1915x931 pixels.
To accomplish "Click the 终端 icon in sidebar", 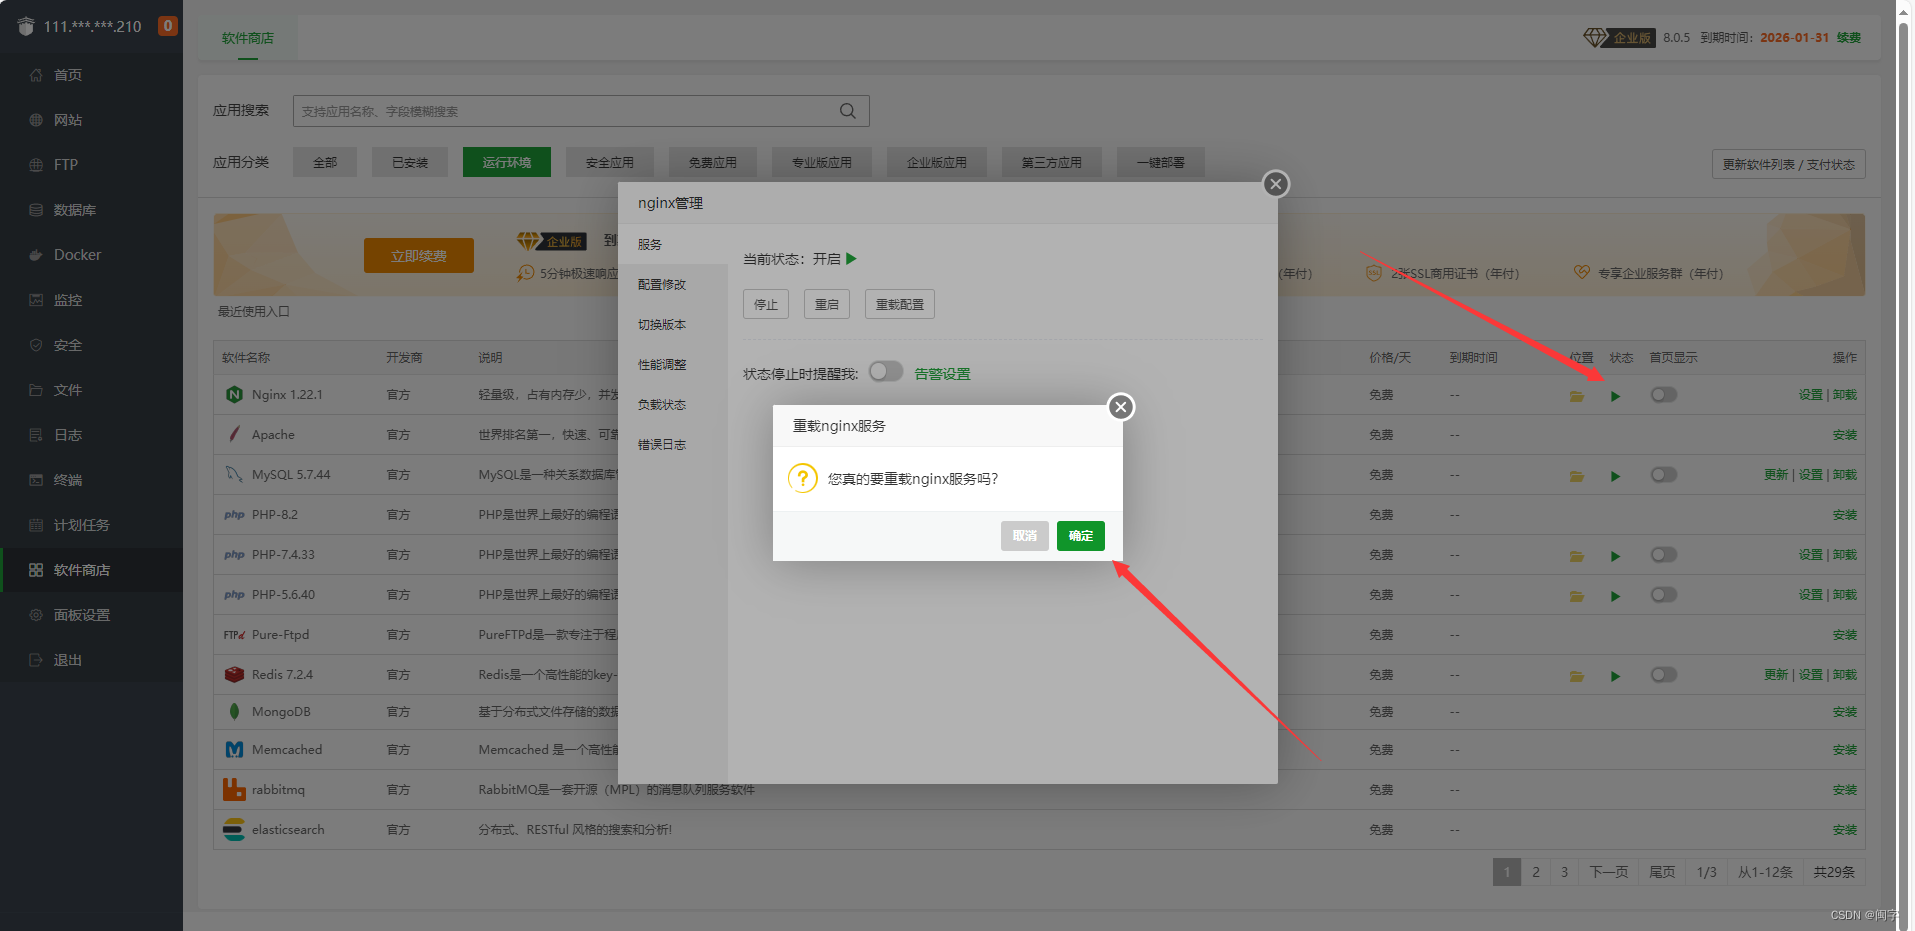I will click(x=36, y=480).
